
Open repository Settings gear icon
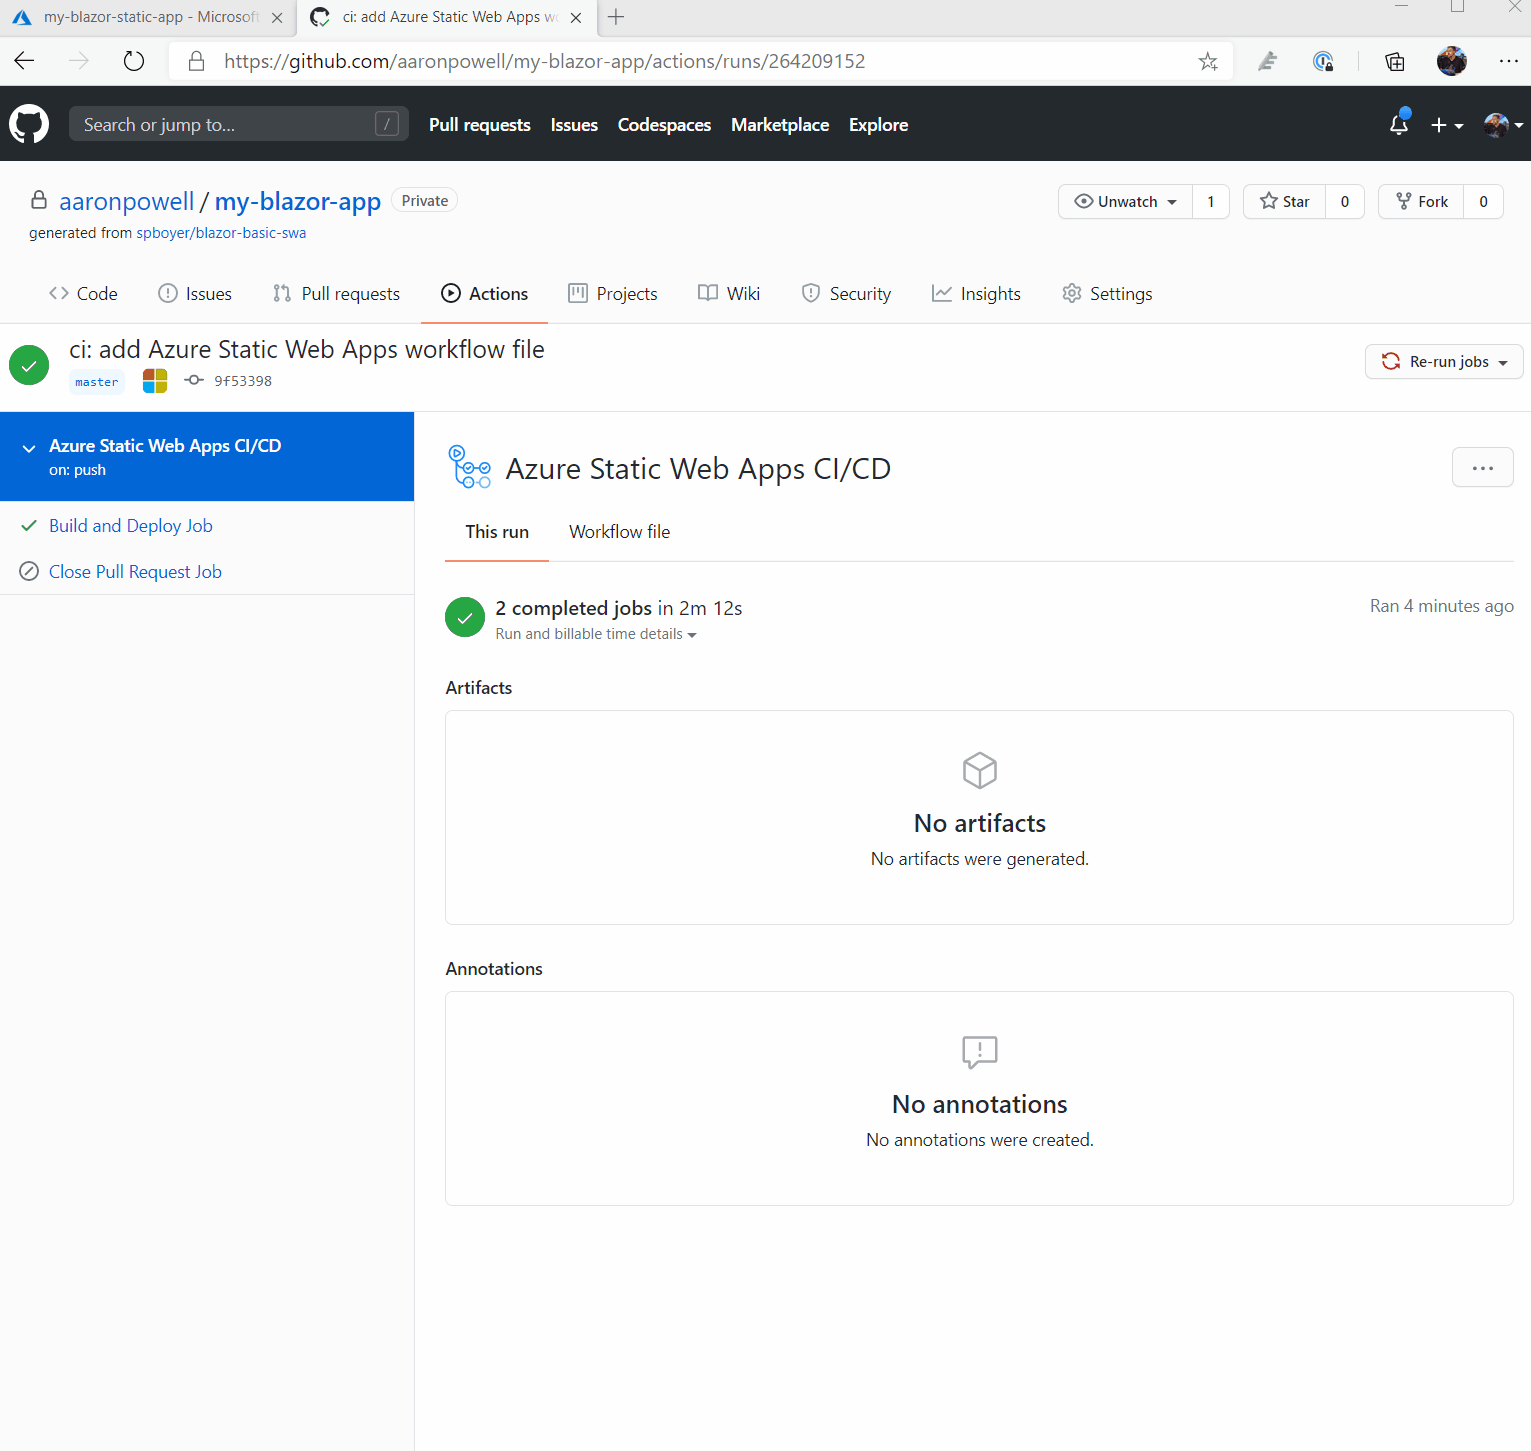[1071, 293]
